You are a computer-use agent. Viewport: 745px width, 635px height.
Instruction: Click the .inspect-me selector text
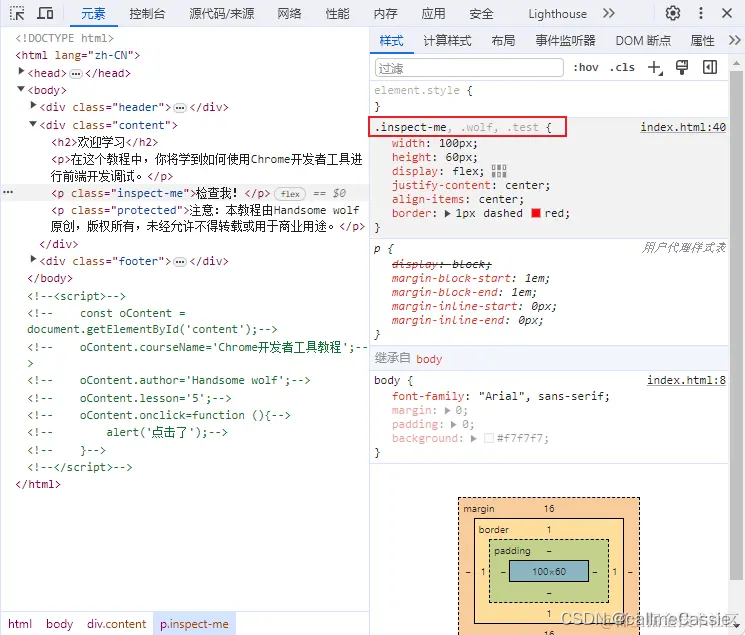[411, 127]
